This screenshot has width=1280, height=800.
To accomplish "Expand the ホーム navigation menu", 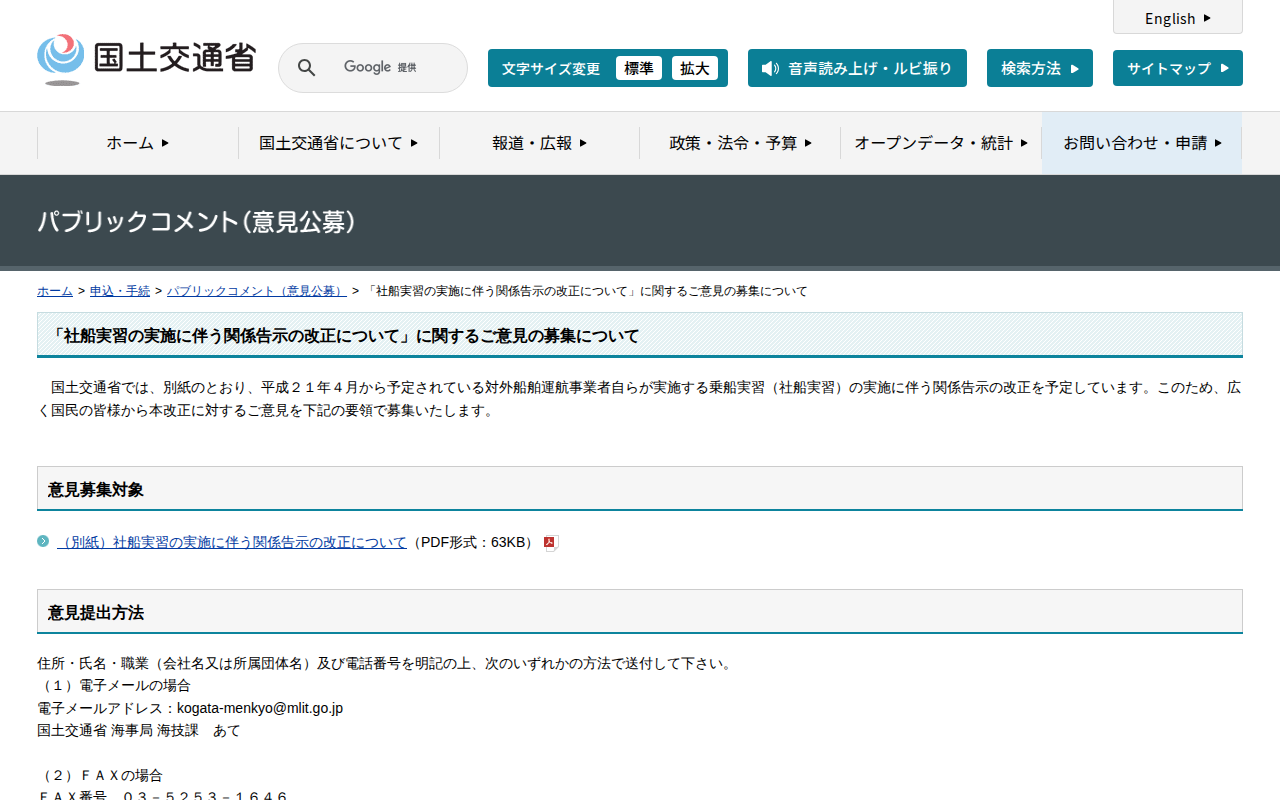I will click(138, 143).
